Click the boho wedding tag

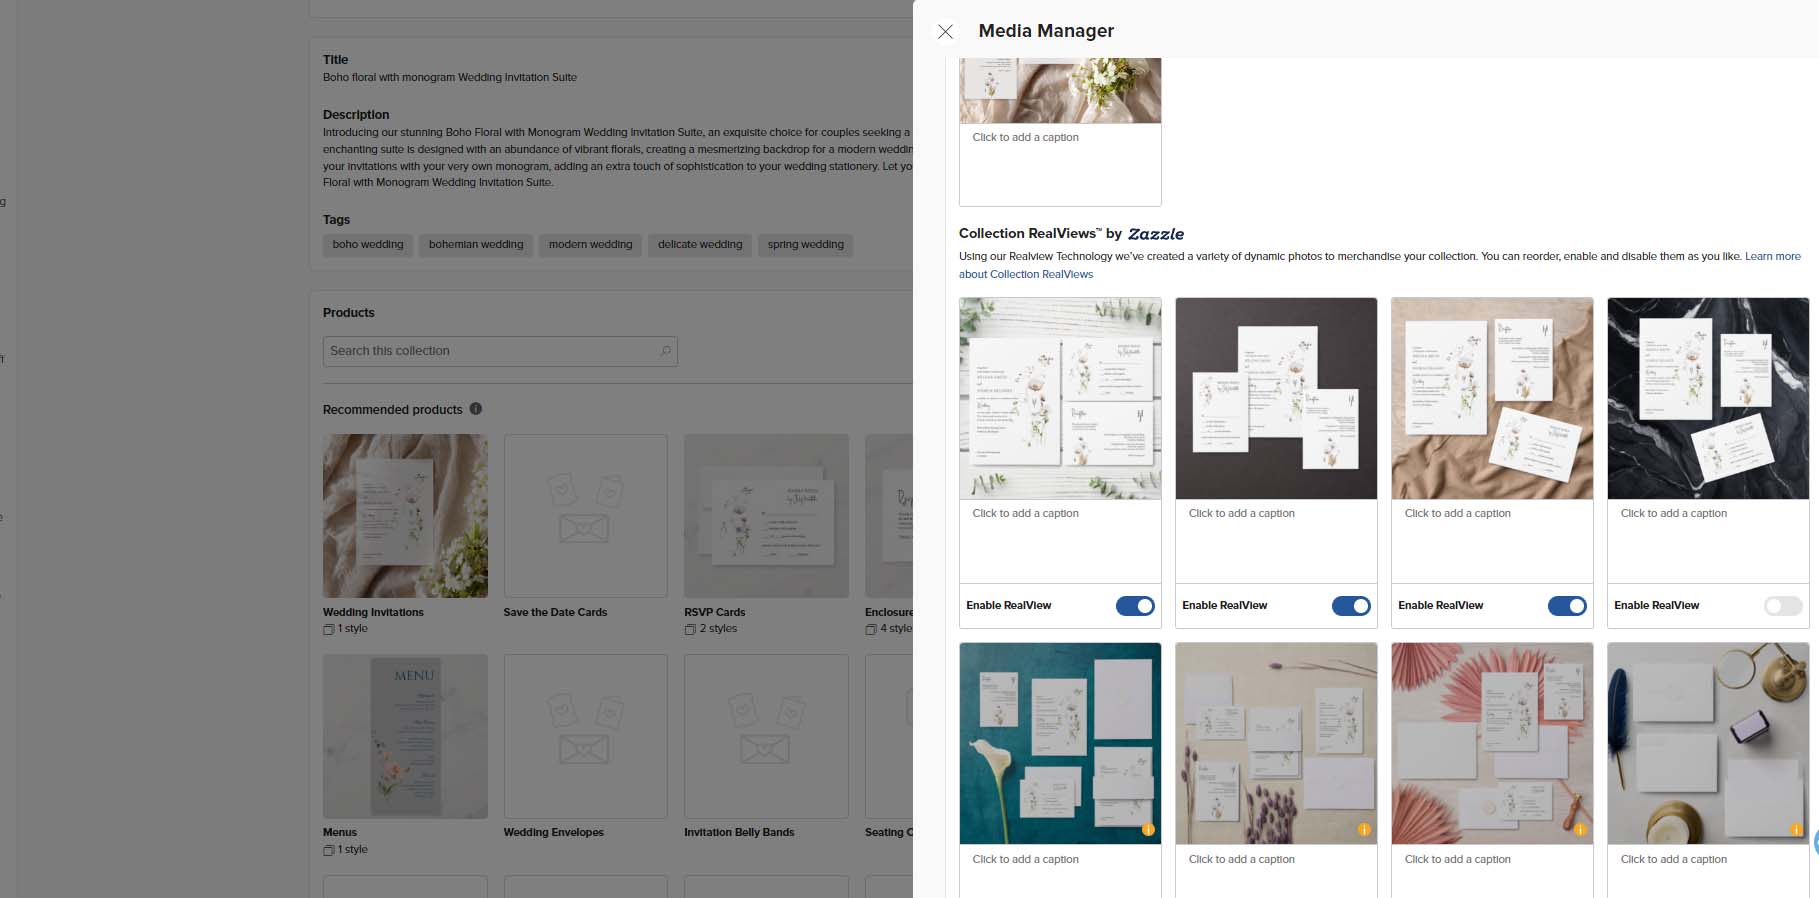[x=368, y=245]
